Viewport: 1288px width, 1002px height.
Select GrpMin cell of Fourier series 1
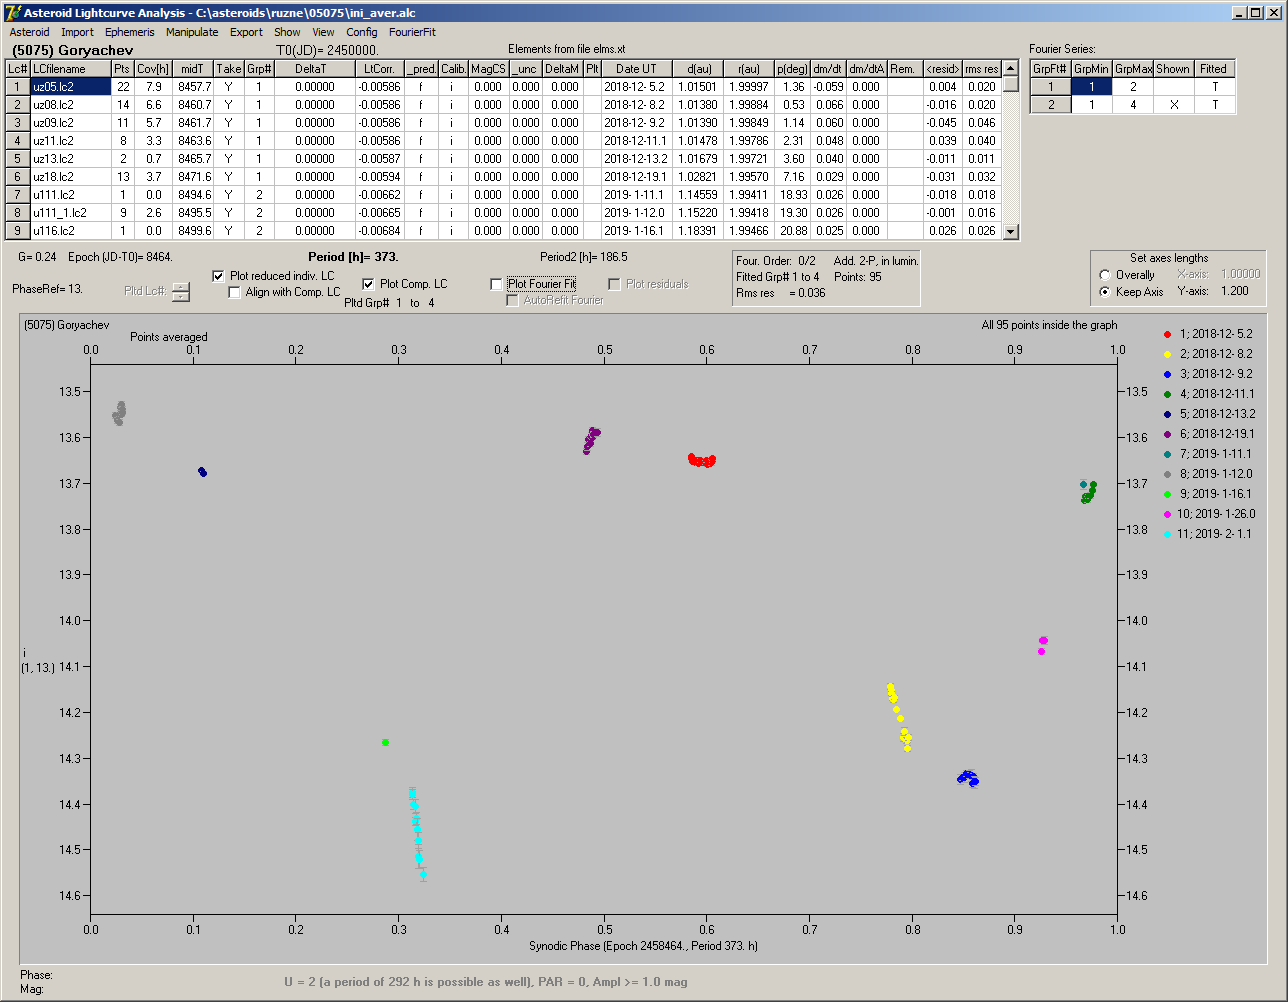(1092, 87)
